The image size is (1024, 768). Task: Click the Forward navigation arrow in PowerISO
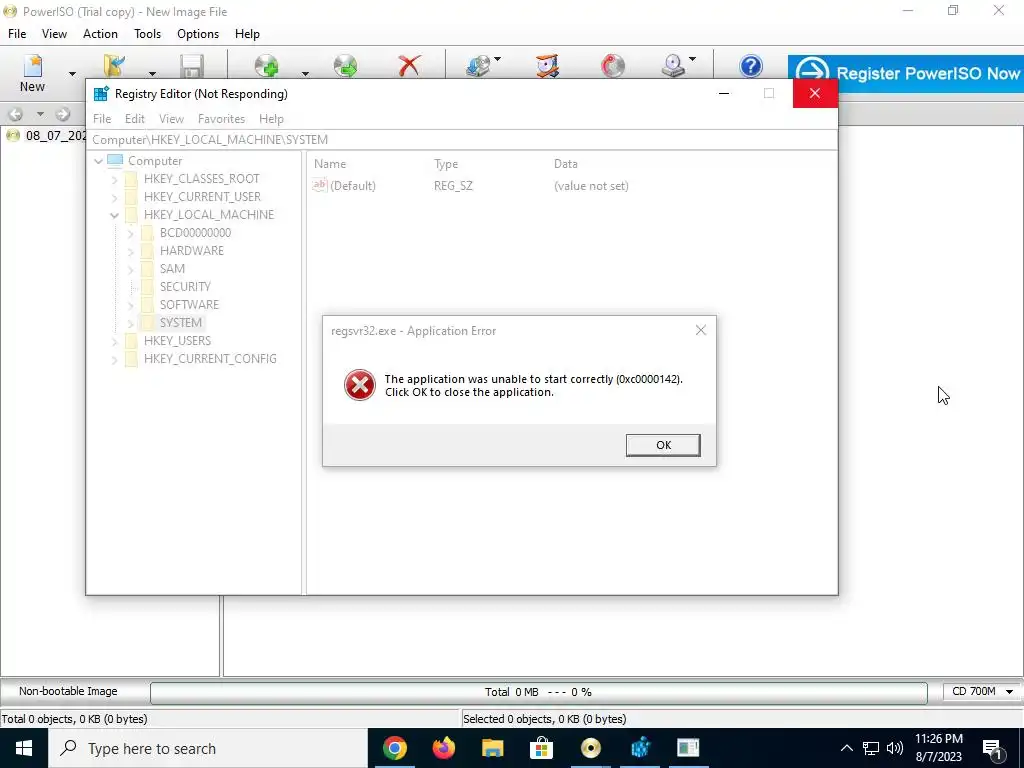click(x=63, y=114)
